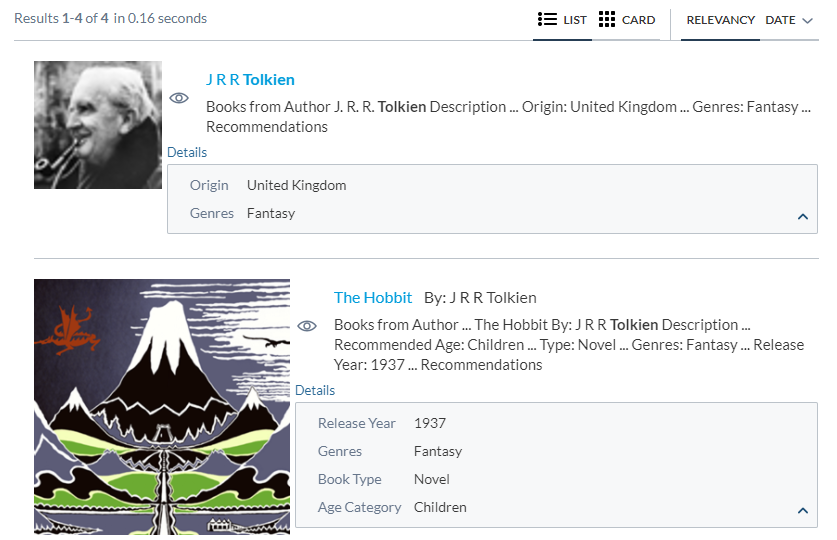Click the eye icon beside The Hobbit
Viewport: 837px width, 540px height.
[307, 326]
